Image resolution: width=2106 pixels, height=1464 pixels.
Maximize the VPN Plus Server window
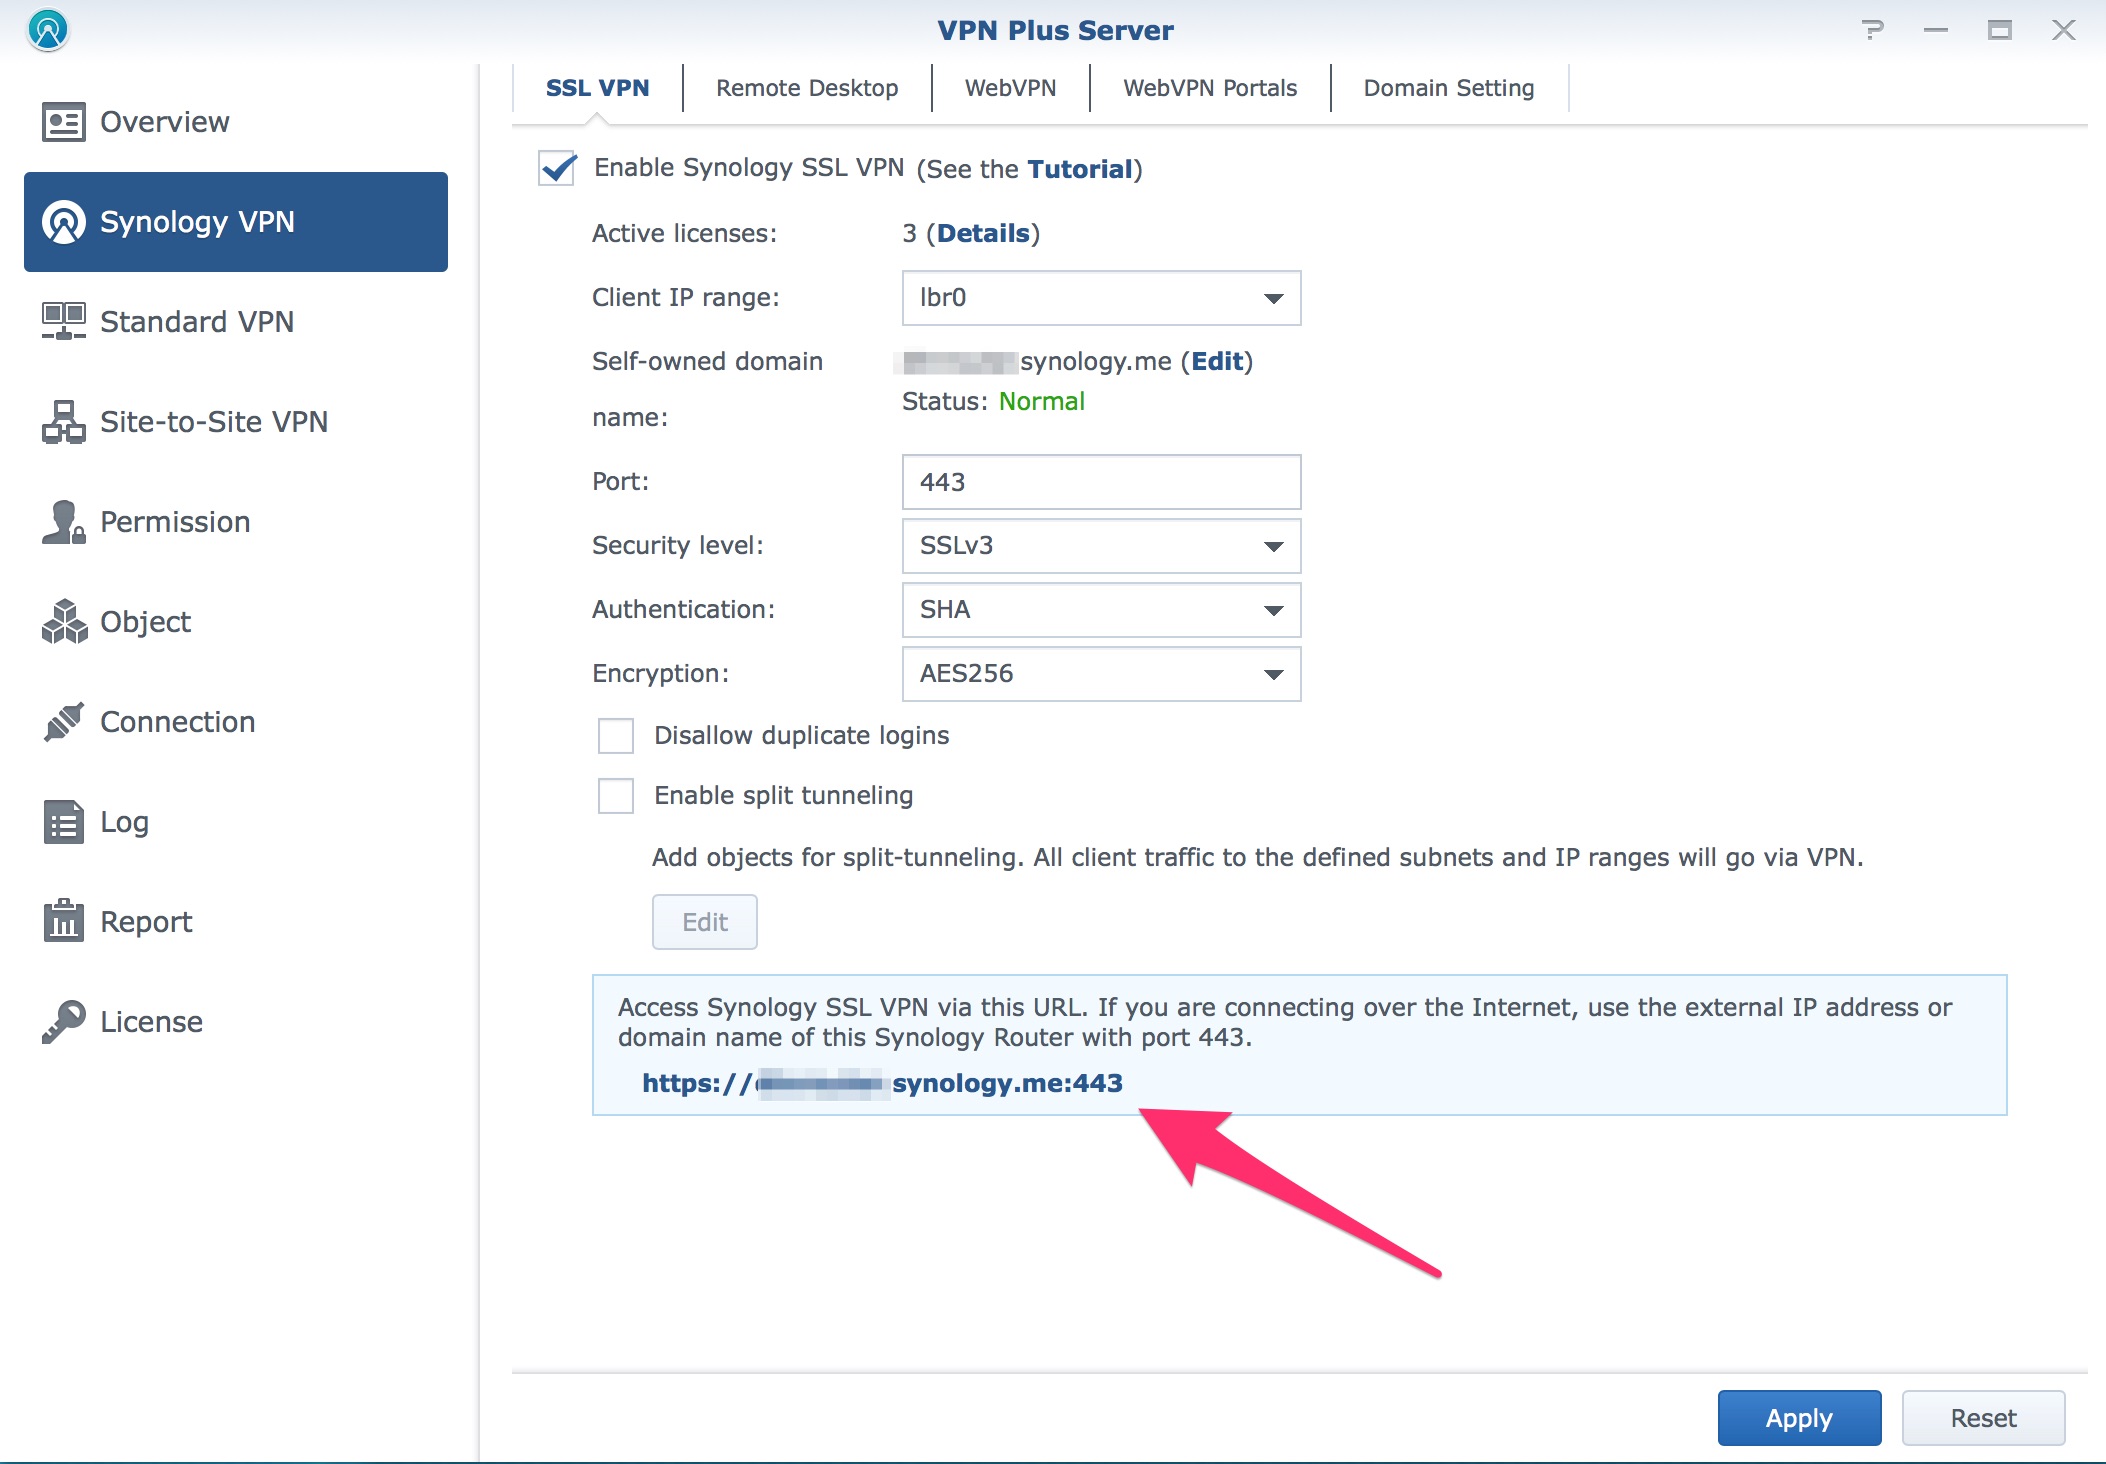[x=2000, y=30]
